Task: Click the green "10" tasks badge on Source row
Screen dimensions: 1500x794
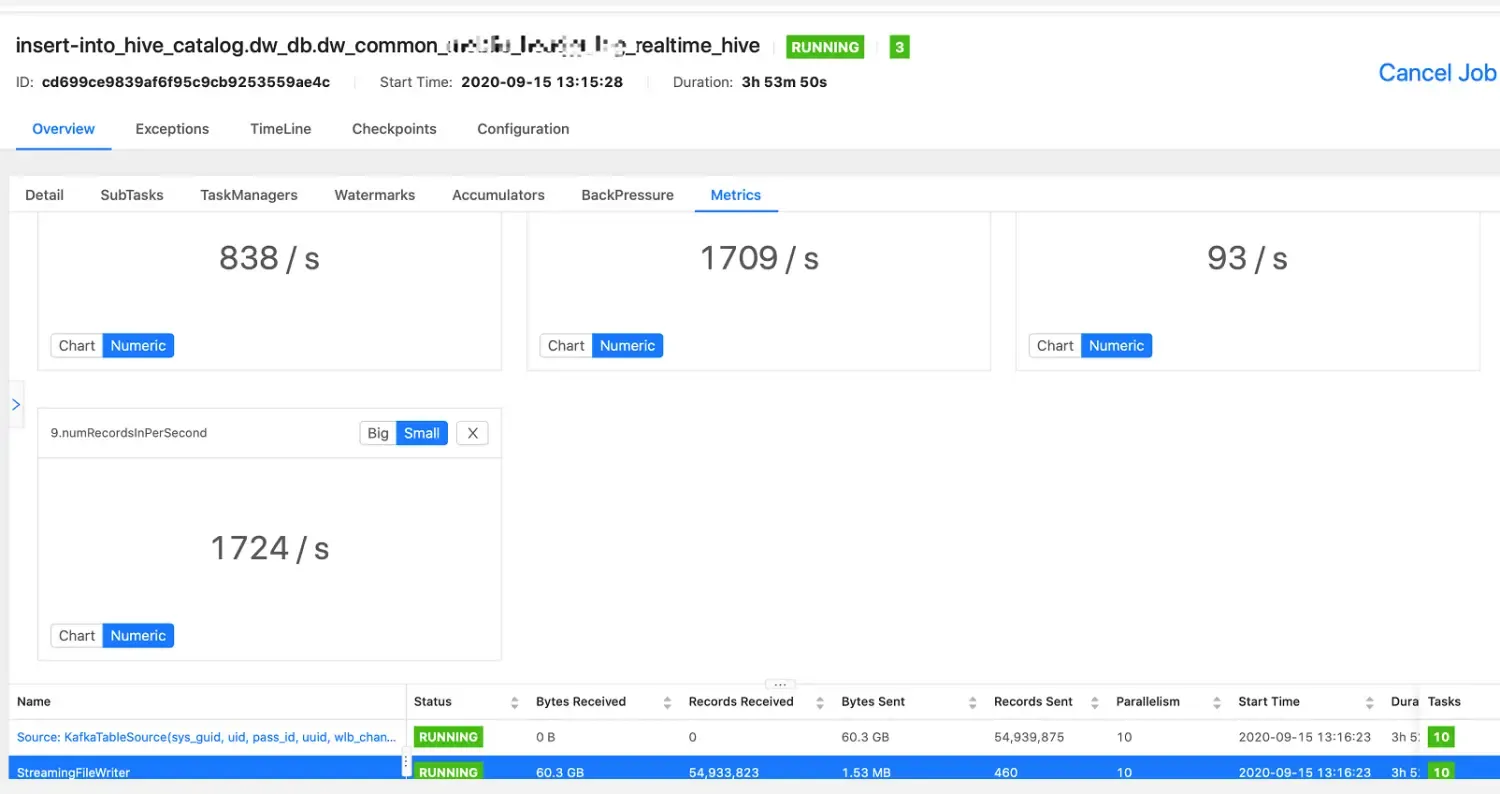Action: (1440, 737)
